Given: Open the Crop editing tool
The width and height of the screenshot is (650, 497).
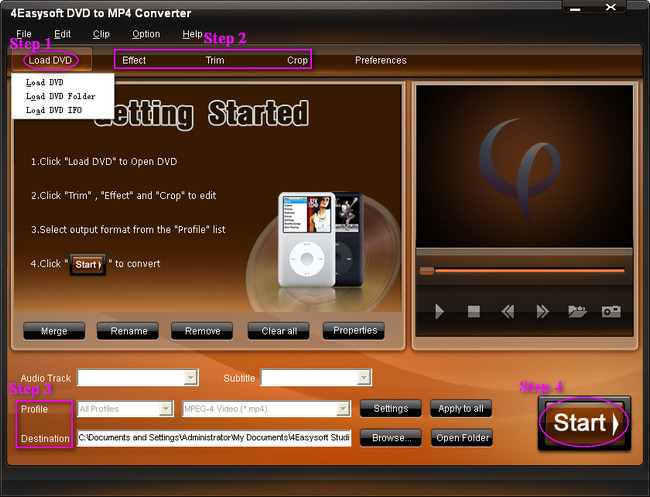Looking at the screenshot, I should [297, 61].
